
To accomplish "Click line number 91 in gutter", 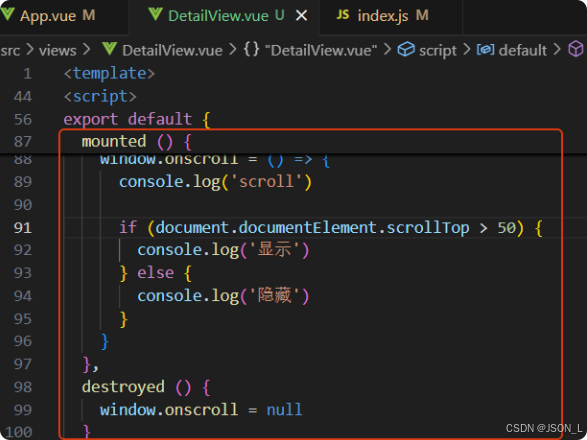I will [x=23, y=228].
